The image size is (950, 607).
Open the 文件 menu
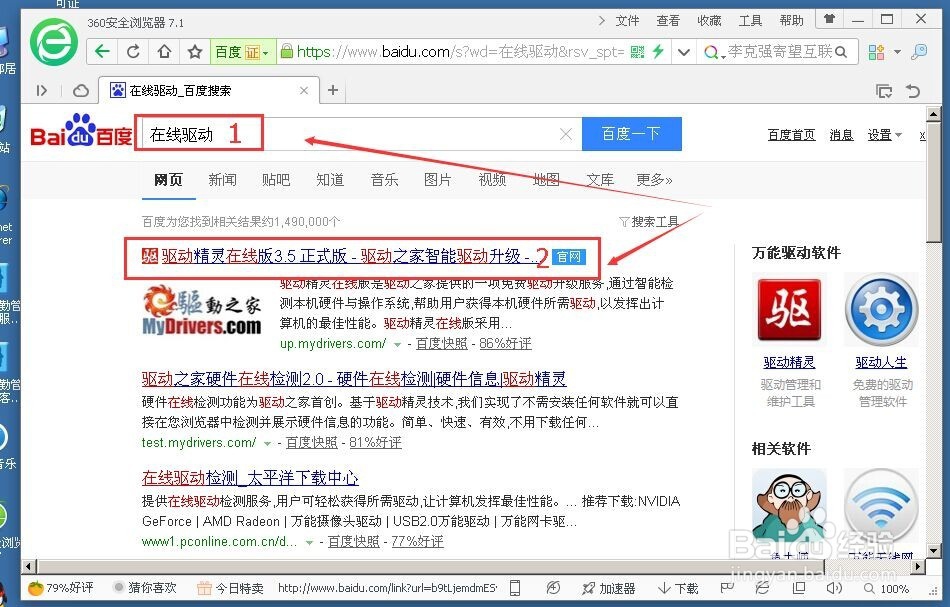click(x=627, y=21)
